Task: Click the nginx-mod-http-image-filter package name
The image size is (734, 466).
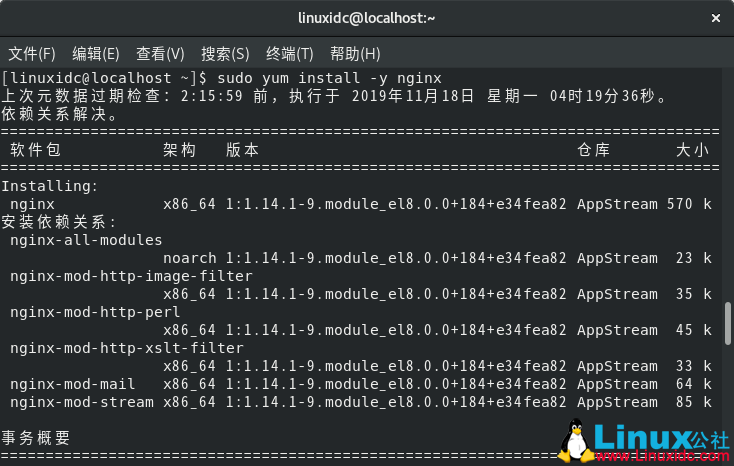Action: click(131, 276)
